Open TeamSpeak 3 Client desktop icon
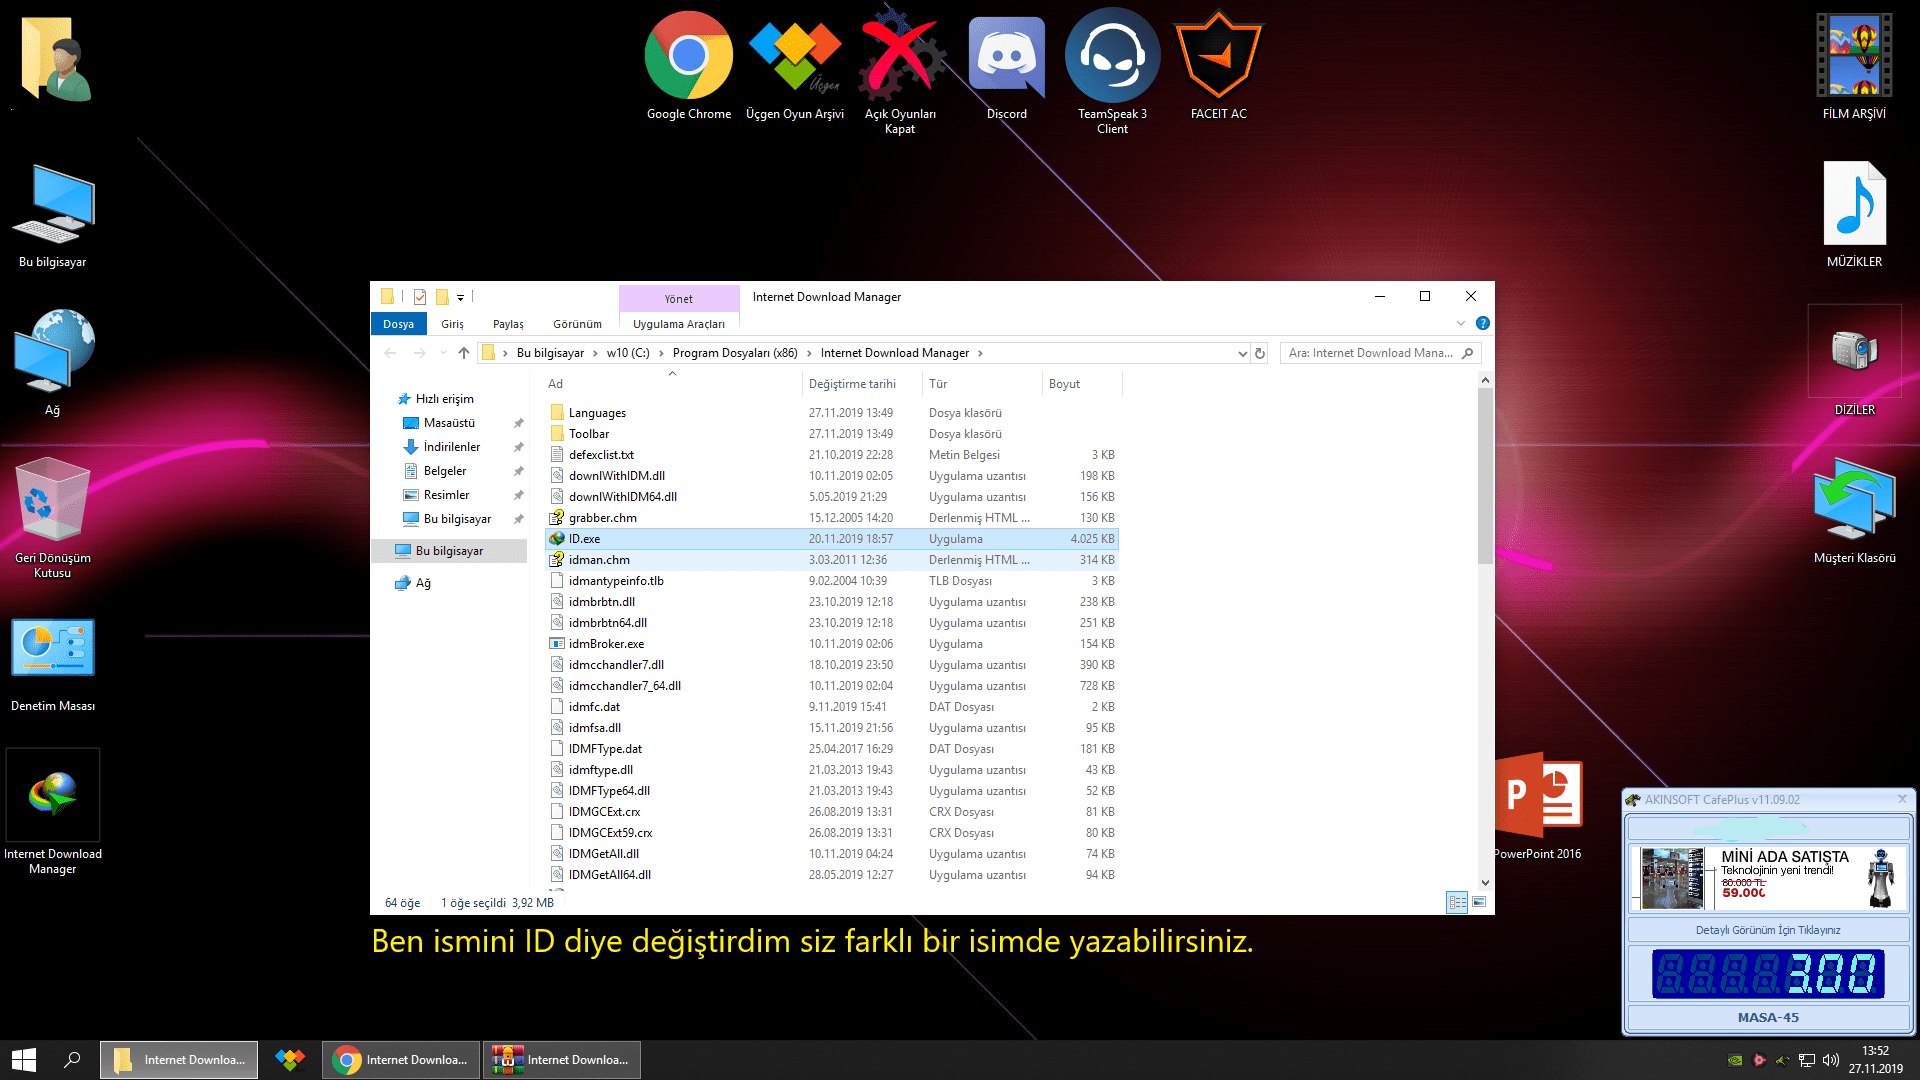The height and width of the screenshot is (1080, 1920). coord(1112,70)
